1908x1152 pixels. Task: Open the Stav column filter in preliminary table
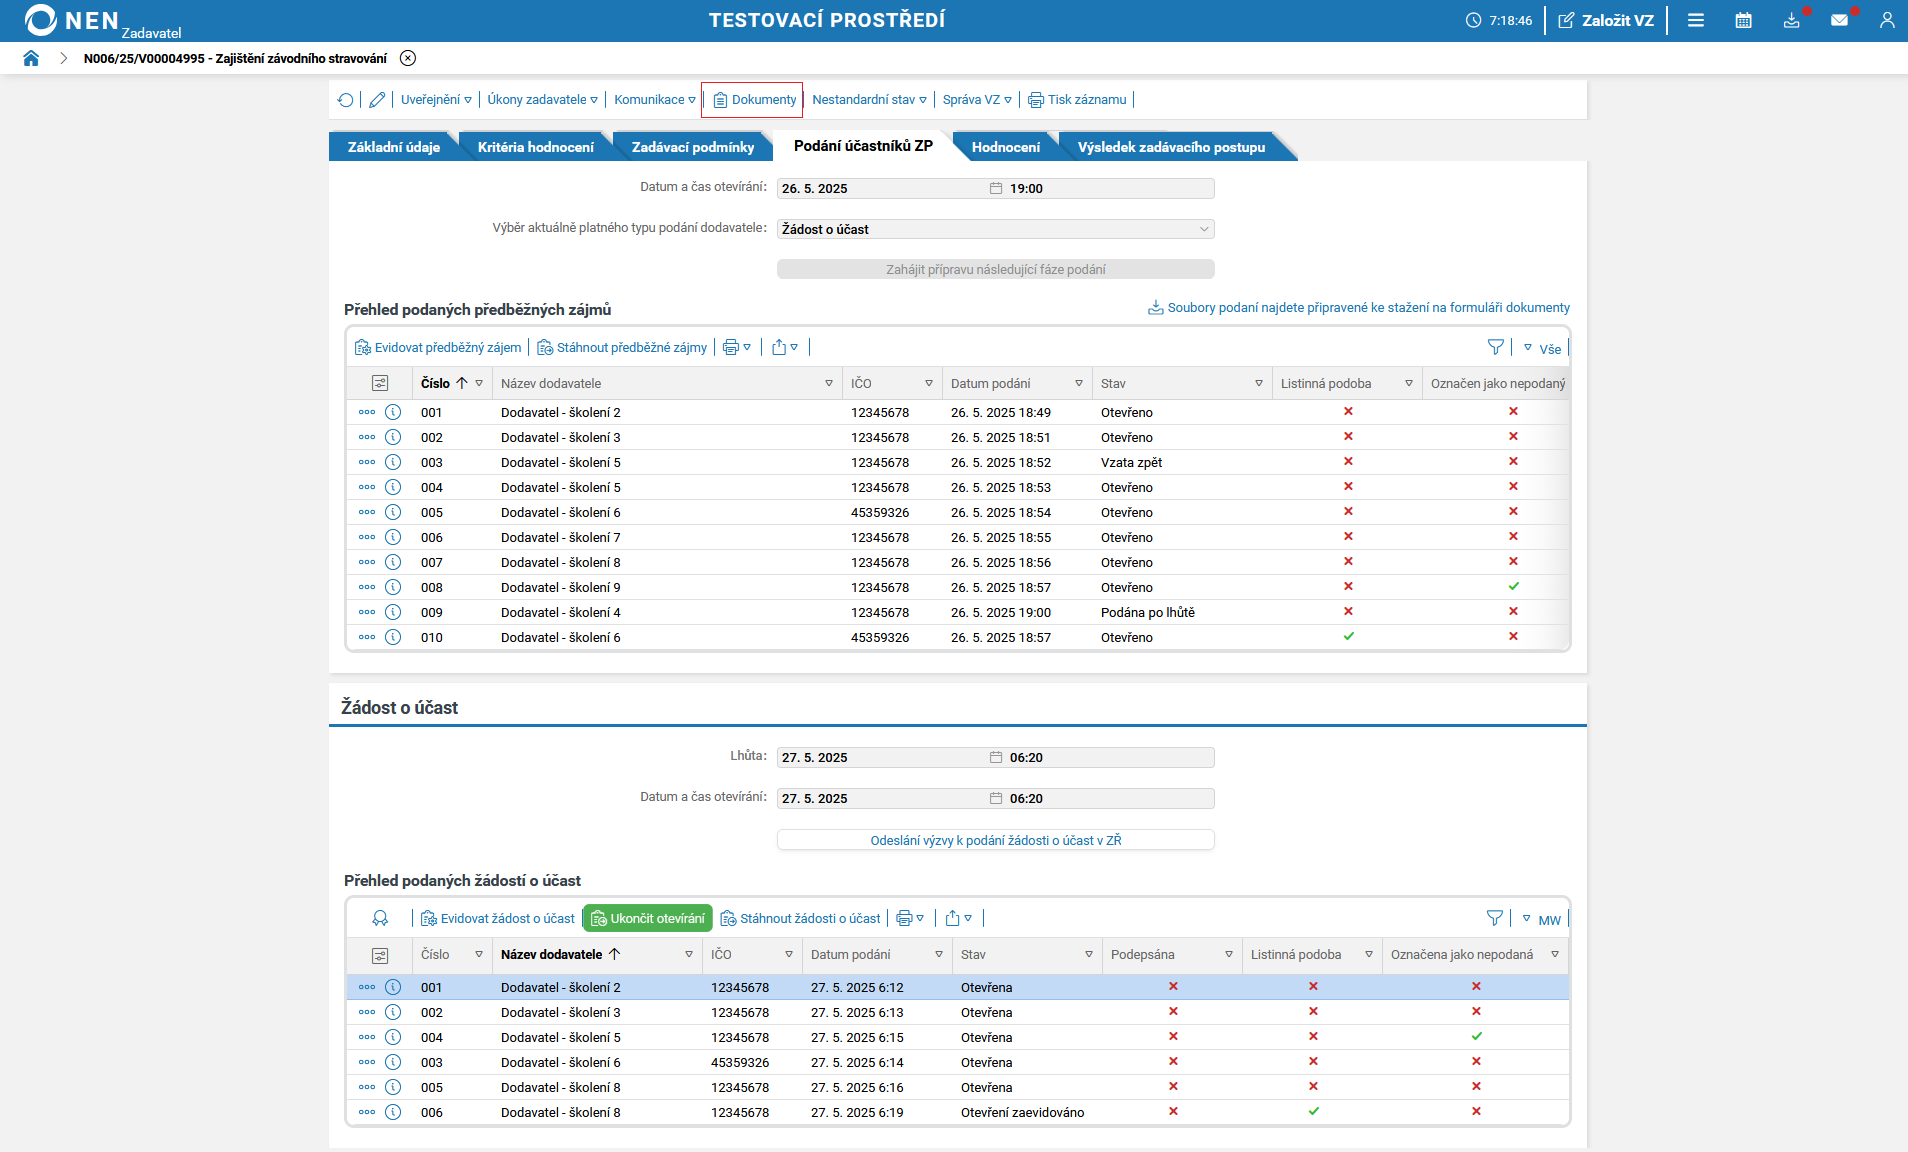tap(1258, 384)
